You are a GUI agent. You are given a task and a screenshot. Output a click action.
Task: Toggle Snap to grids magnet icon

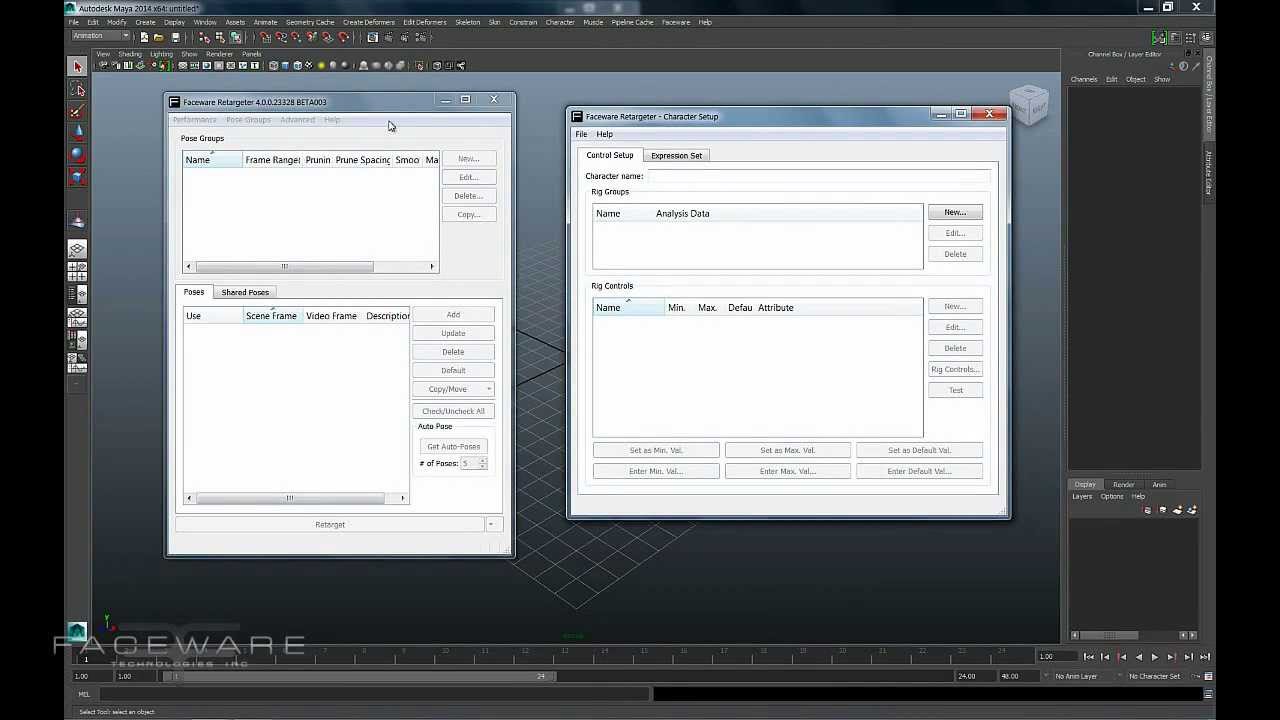pyautogui.click(x=266, y=37)
